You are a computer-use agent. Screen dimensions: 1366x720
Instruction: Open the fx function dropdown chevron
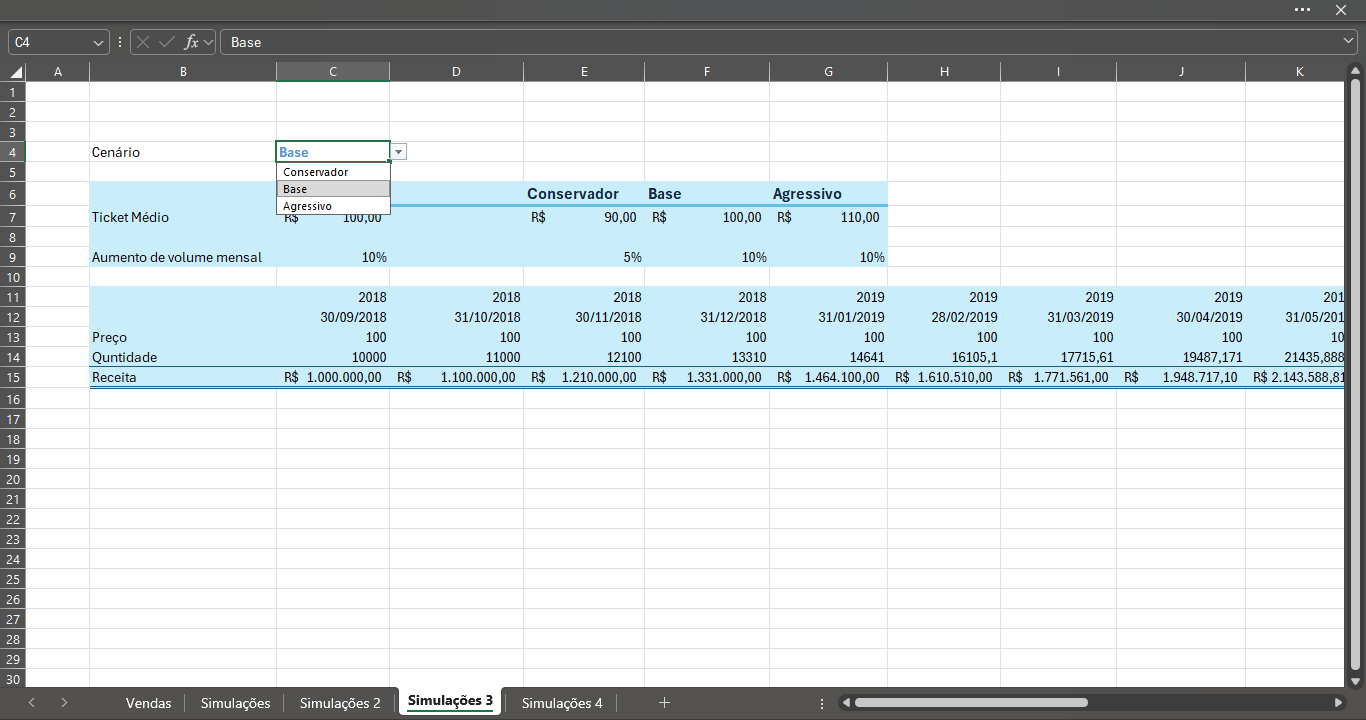209,42
